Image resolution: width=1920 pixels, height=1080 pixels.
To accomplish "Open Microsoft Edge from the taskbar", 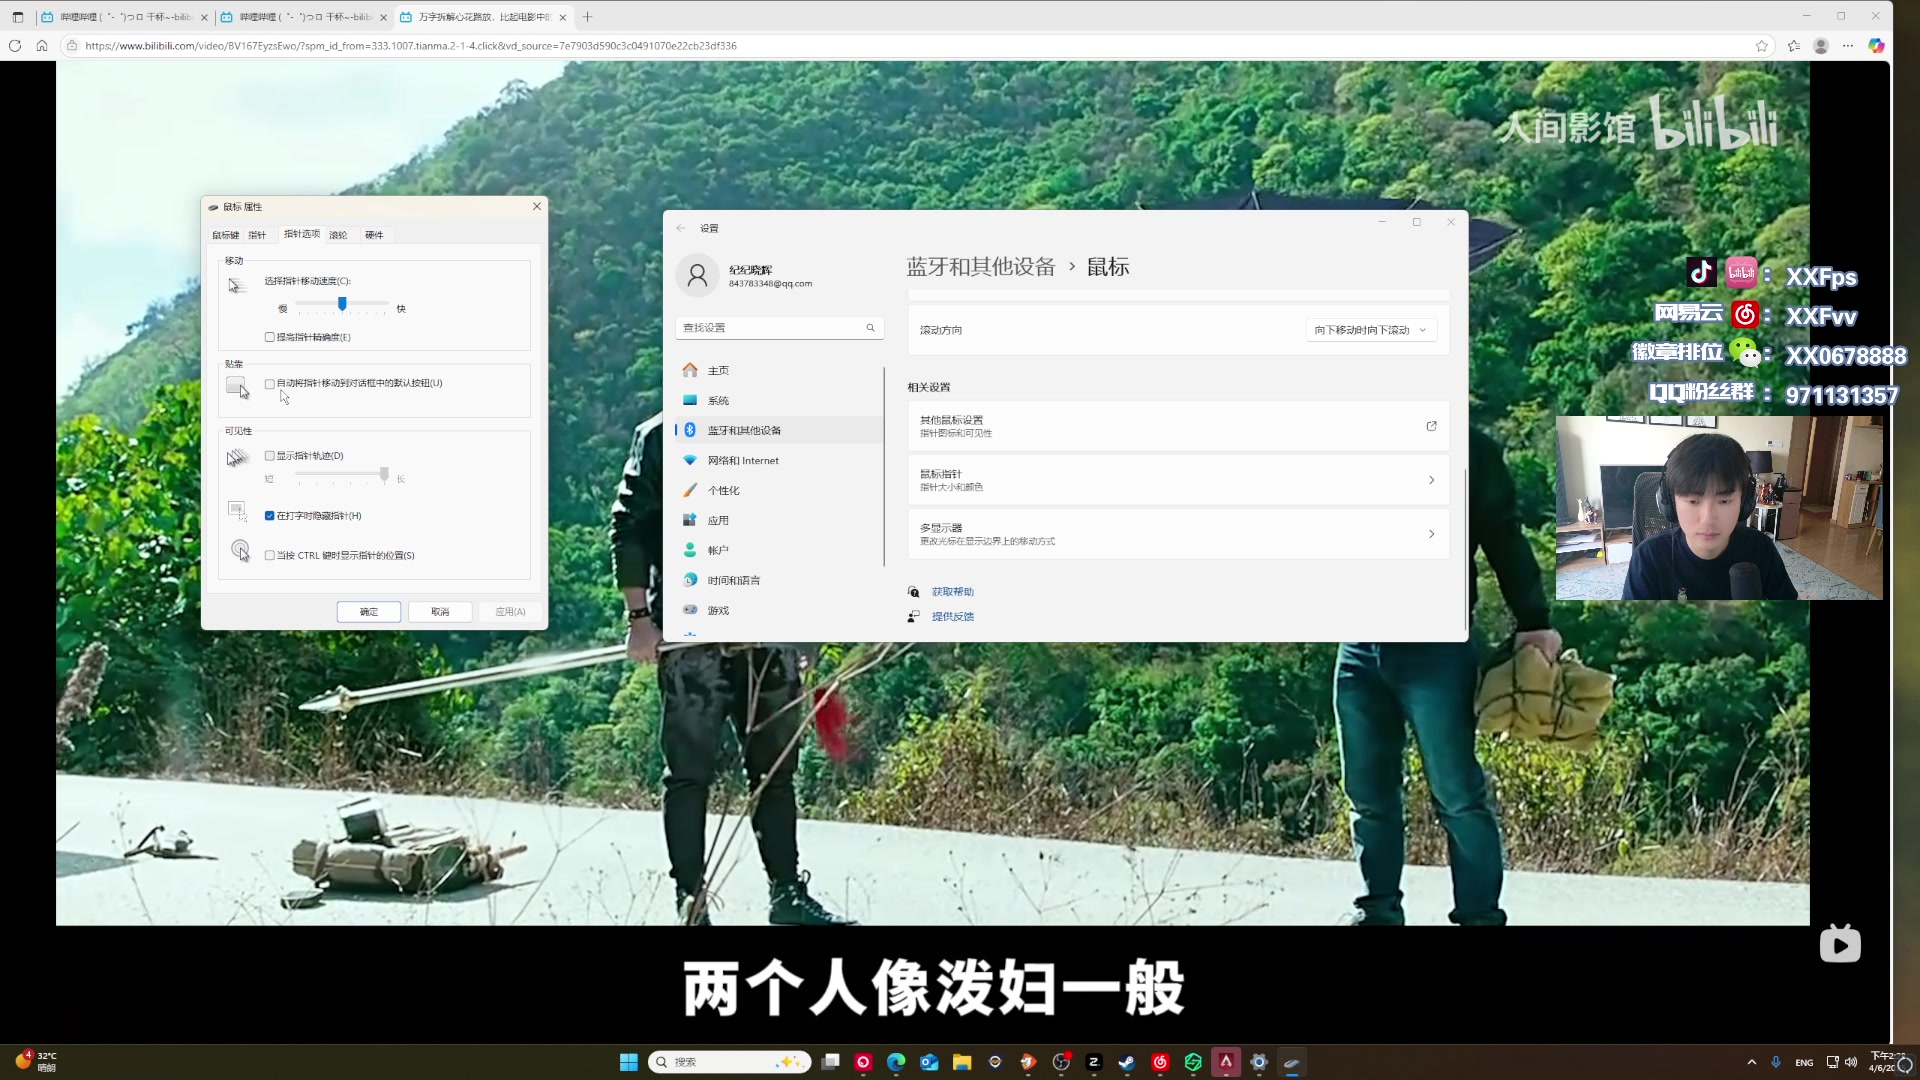I will [x=896, y=1062].
